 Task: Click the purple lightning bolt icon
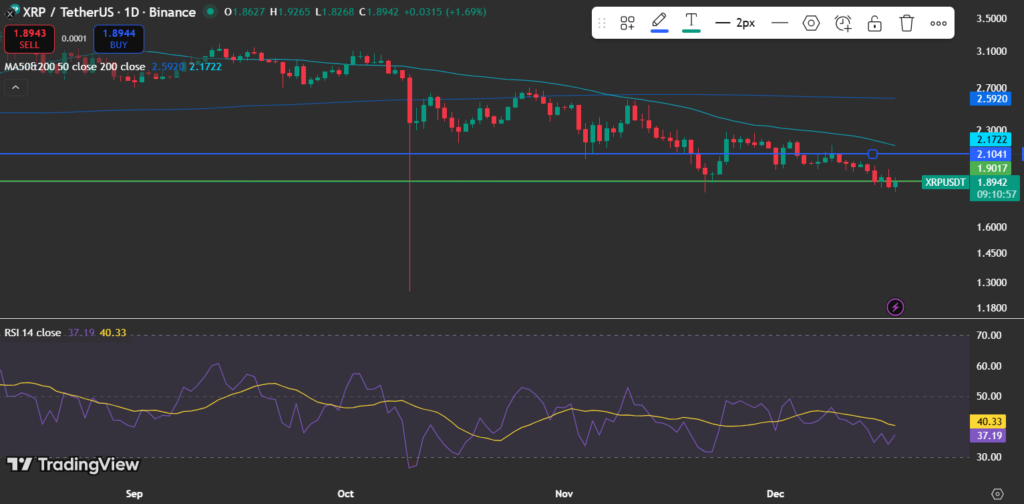point(895,306)
